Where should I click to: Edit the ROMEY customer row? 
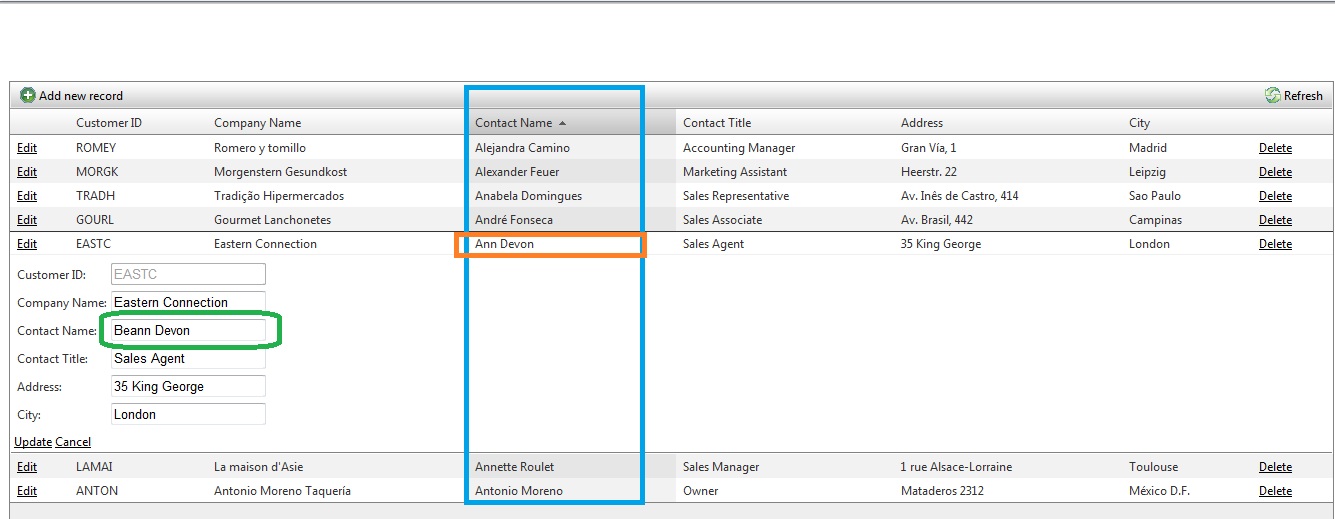pyautogui.click(x=27, y=148)
